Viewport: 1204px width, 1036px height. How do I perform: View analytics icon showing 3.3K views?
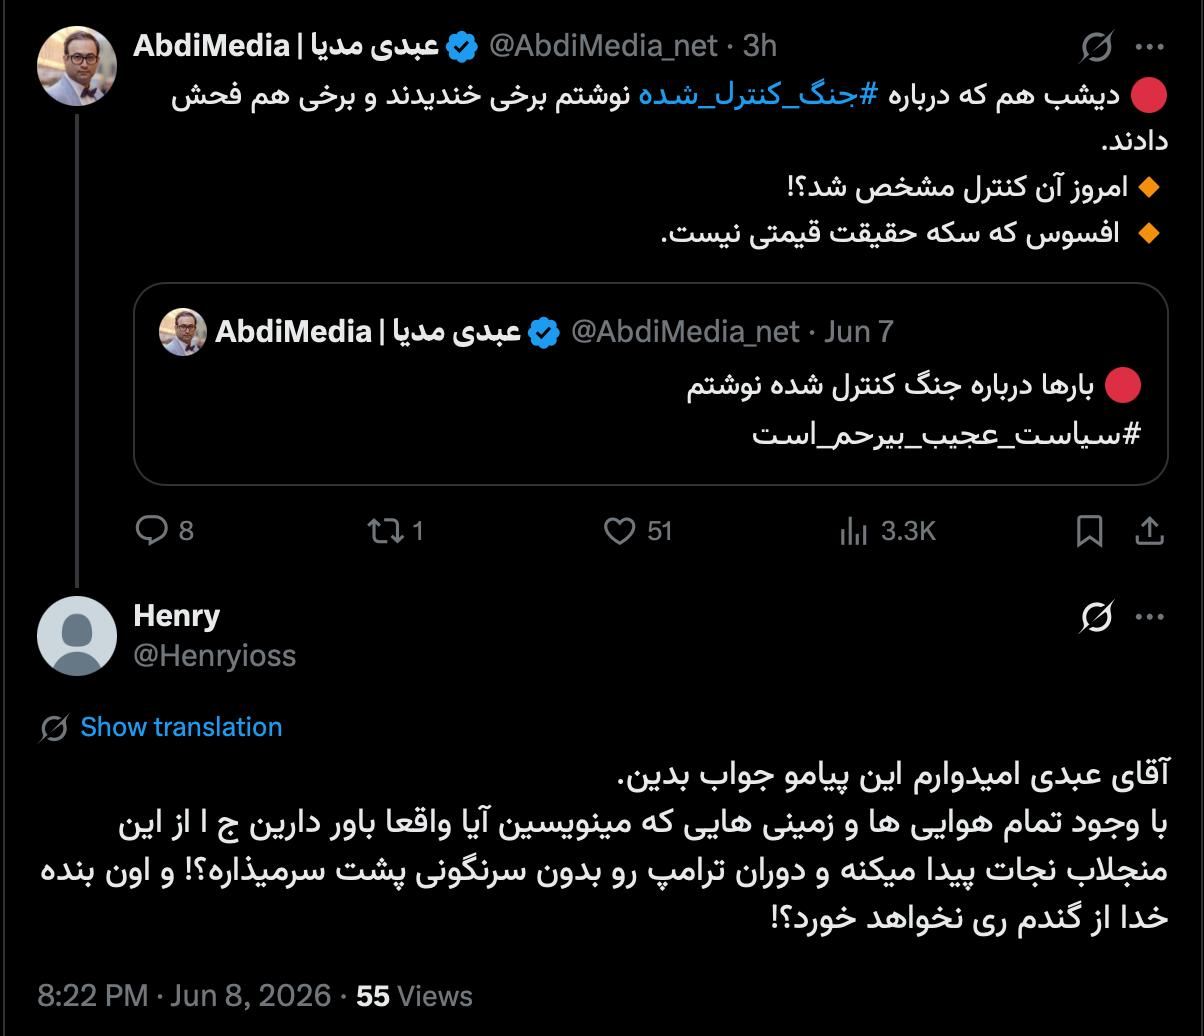pos(853,530)
